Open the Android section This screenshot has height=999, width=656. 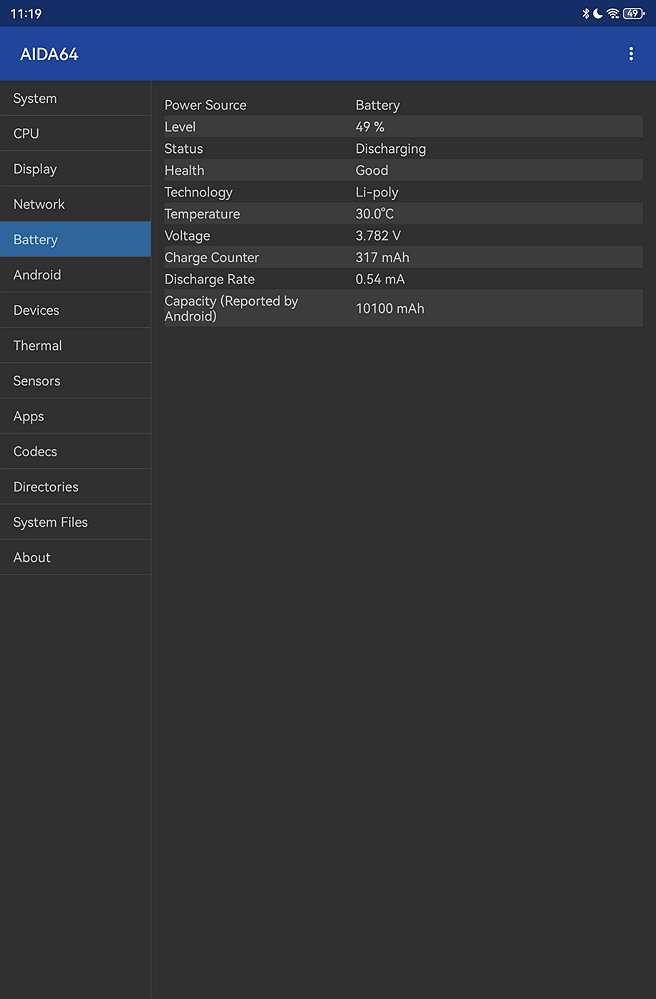click(x=75, y=275)
